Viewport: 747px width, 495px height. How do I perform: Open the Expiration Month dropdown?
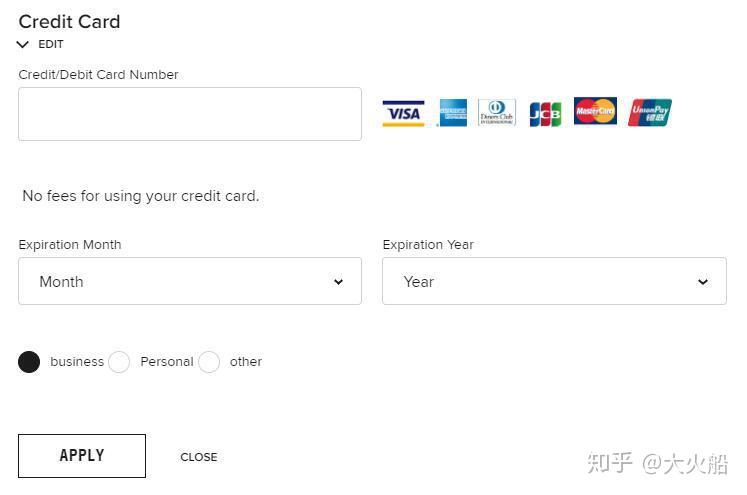(x=190, y=281)
